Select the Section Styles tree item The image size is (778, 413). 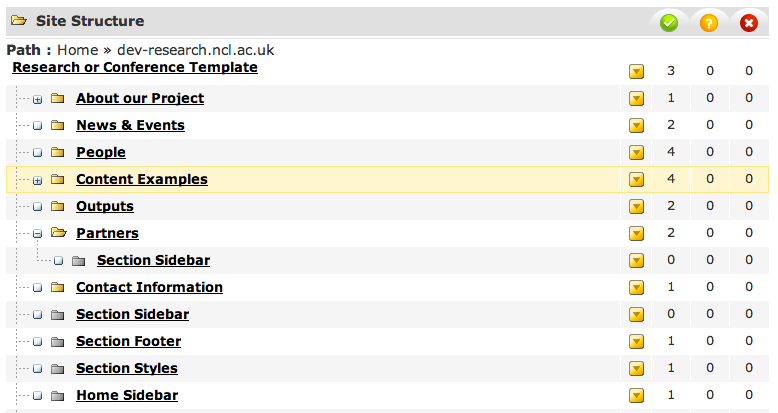pos(127,368)
